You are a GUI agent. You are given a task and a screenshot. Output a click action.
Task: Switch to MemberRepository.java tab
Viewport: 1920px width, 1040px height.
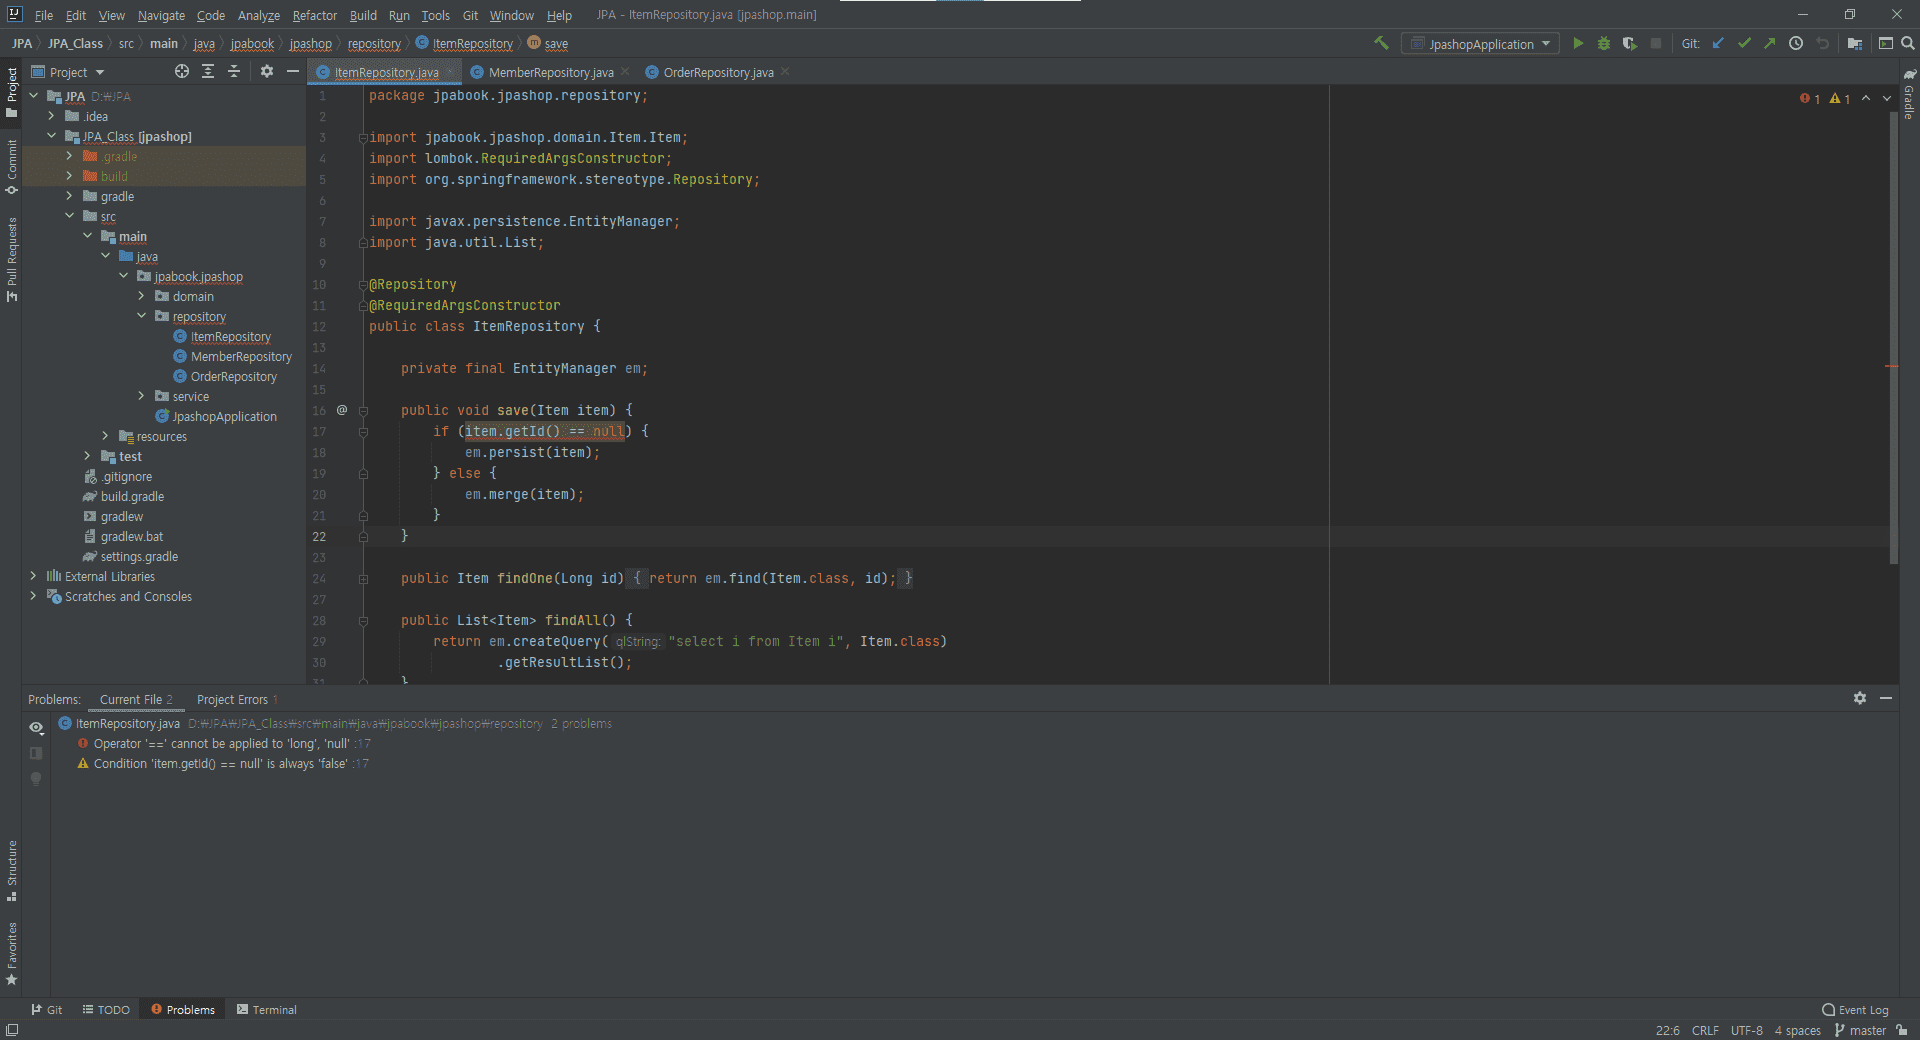550,73
